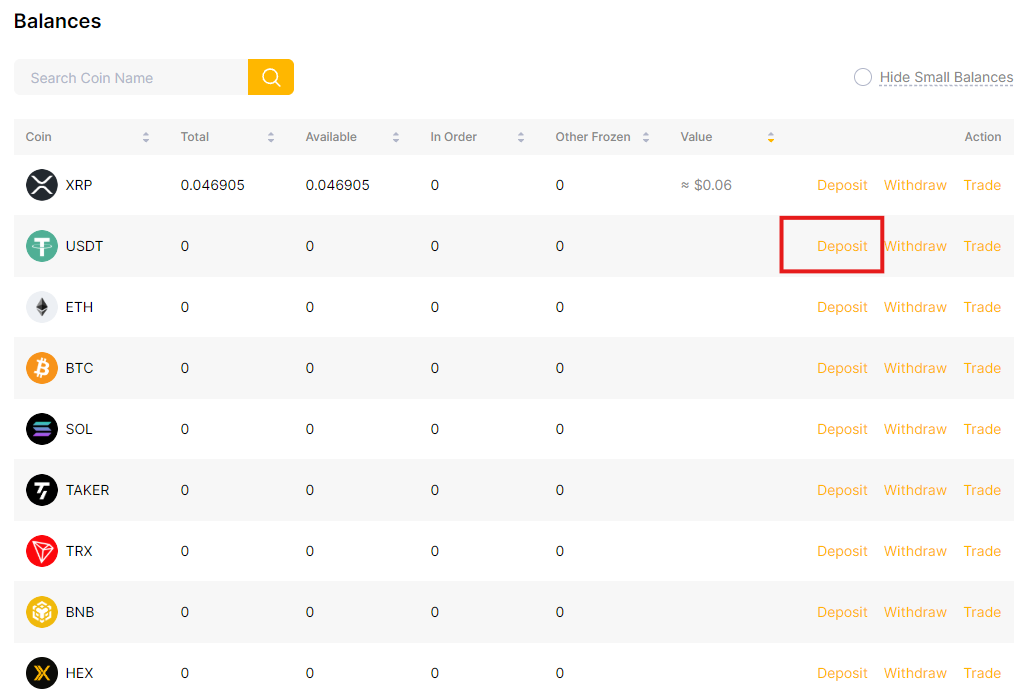Sort the table by Coin column arrows
This screenshot has width=1035, height=697.
pyautogui.click(x=146, y=137)
